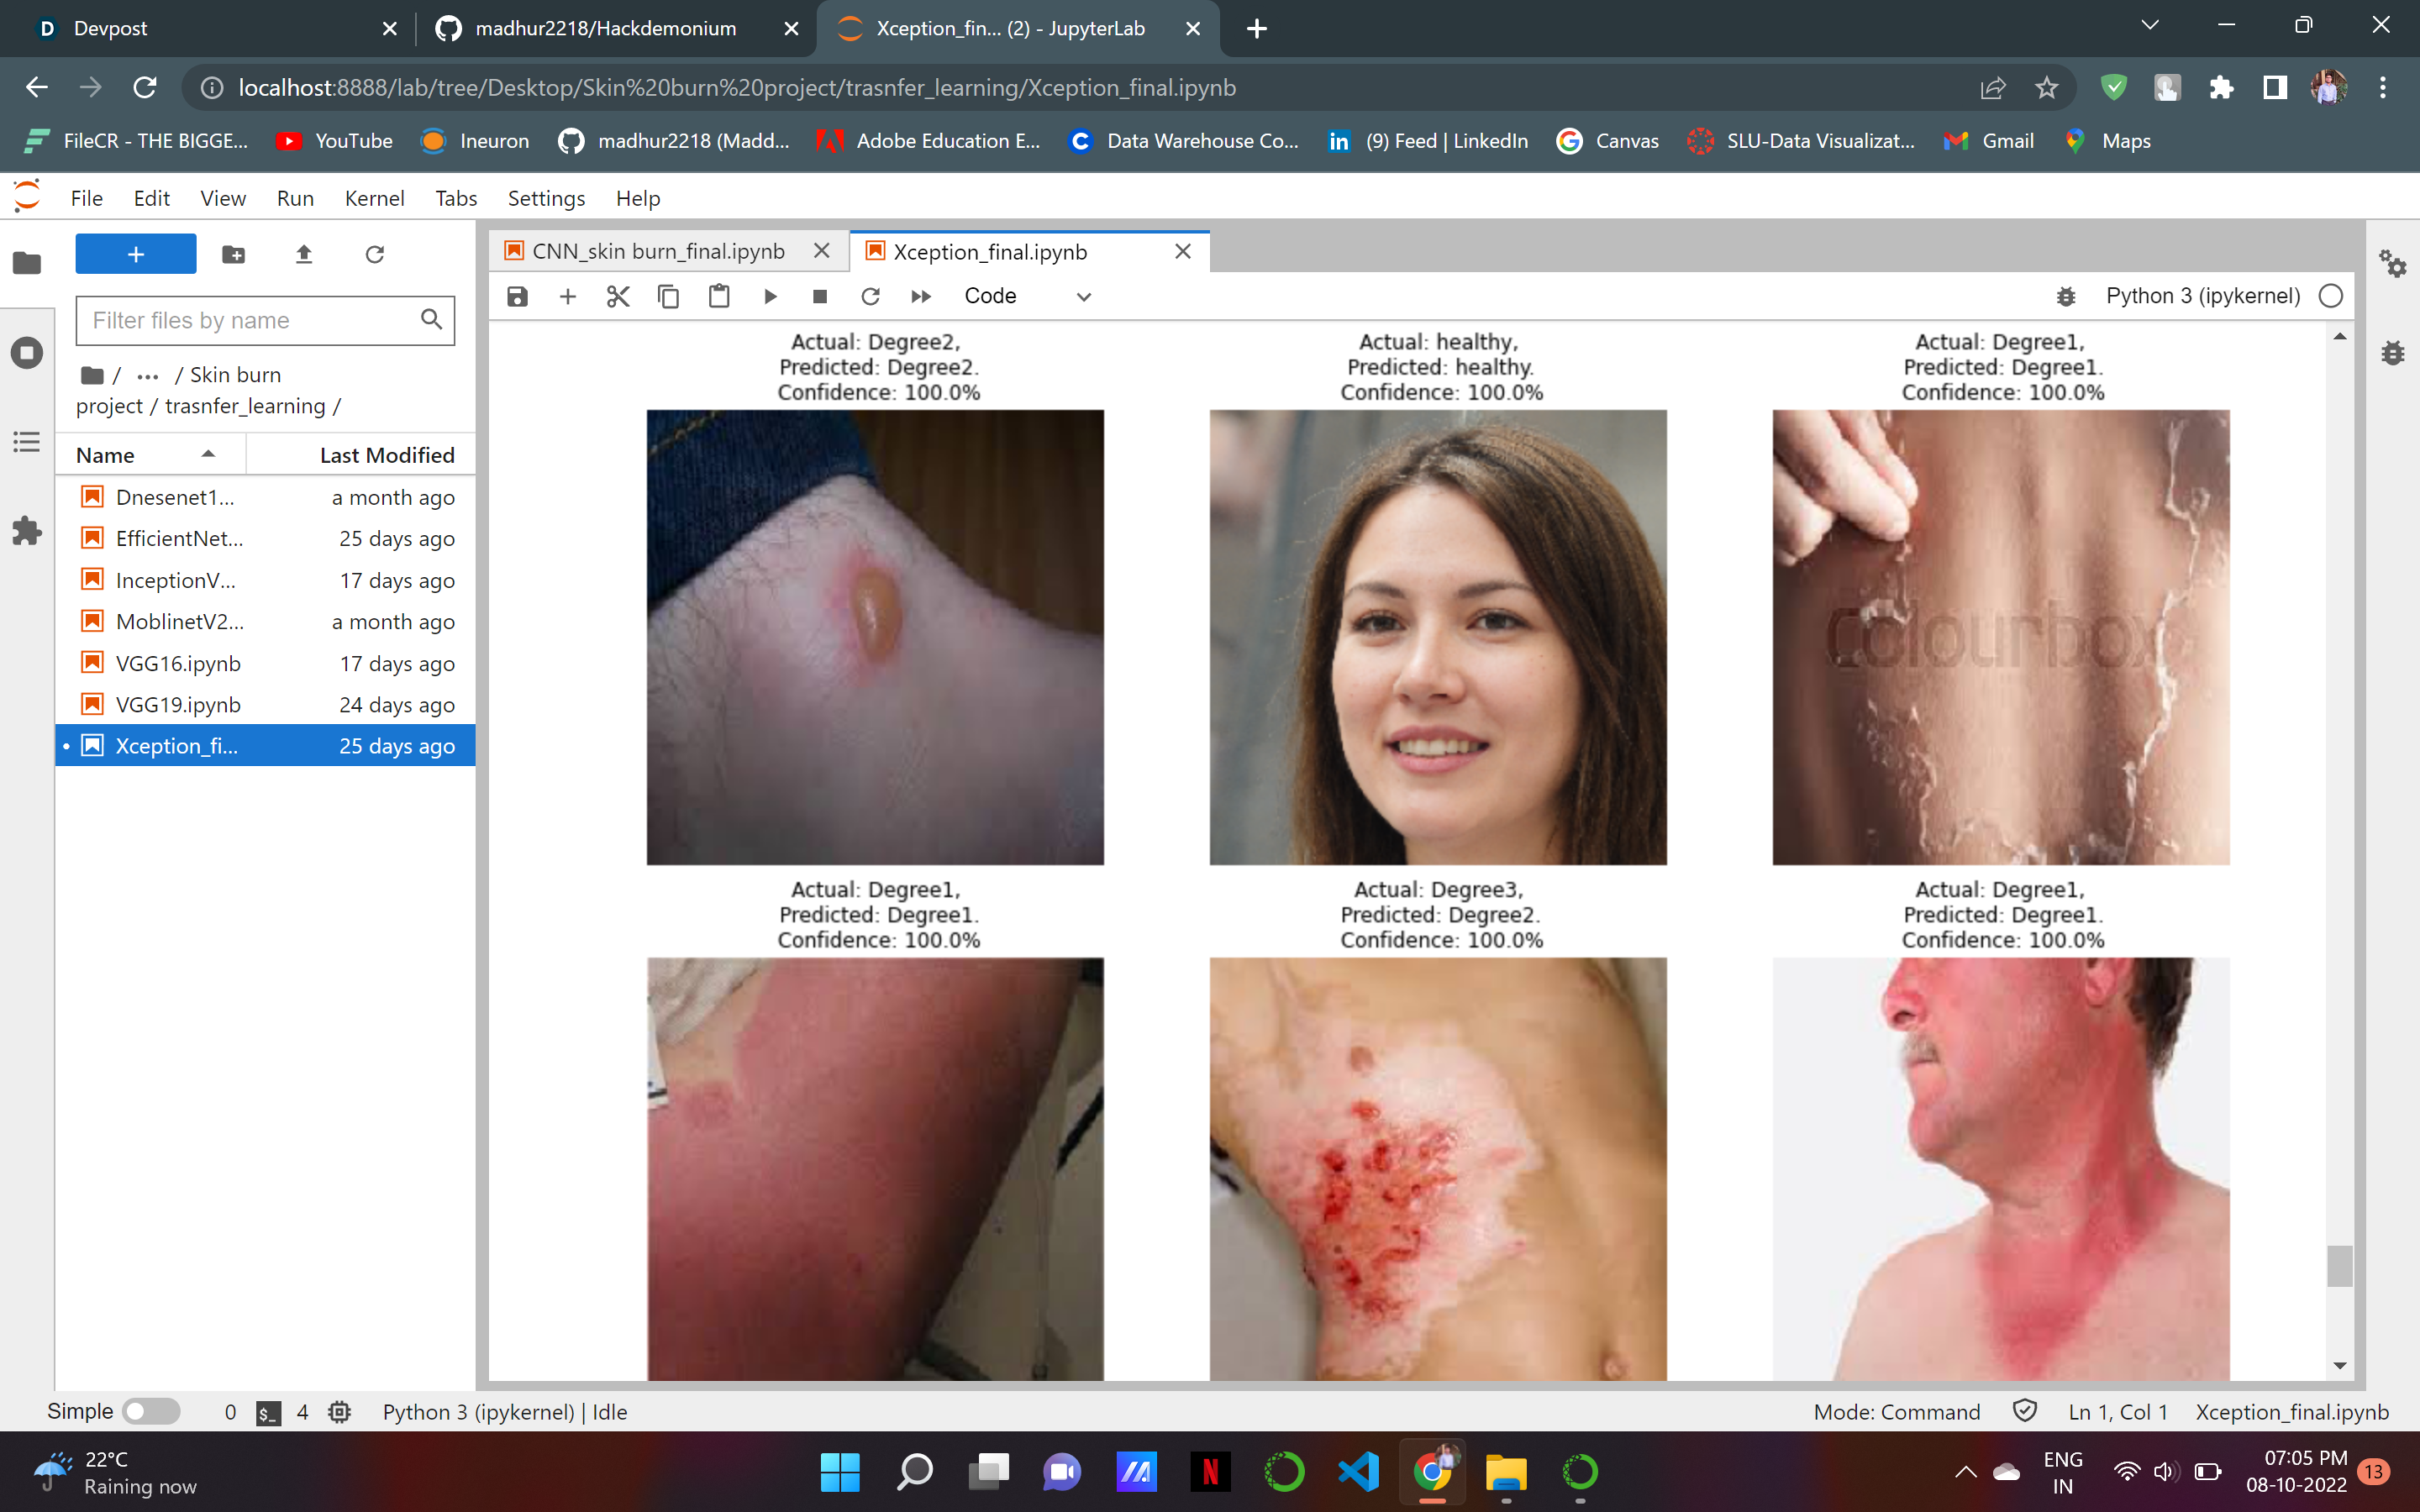This screenshot has height=1512, width=2420.
Task: Open the Table of Contents sidebar
Action: pyautogui.click(x=27, y=441)
